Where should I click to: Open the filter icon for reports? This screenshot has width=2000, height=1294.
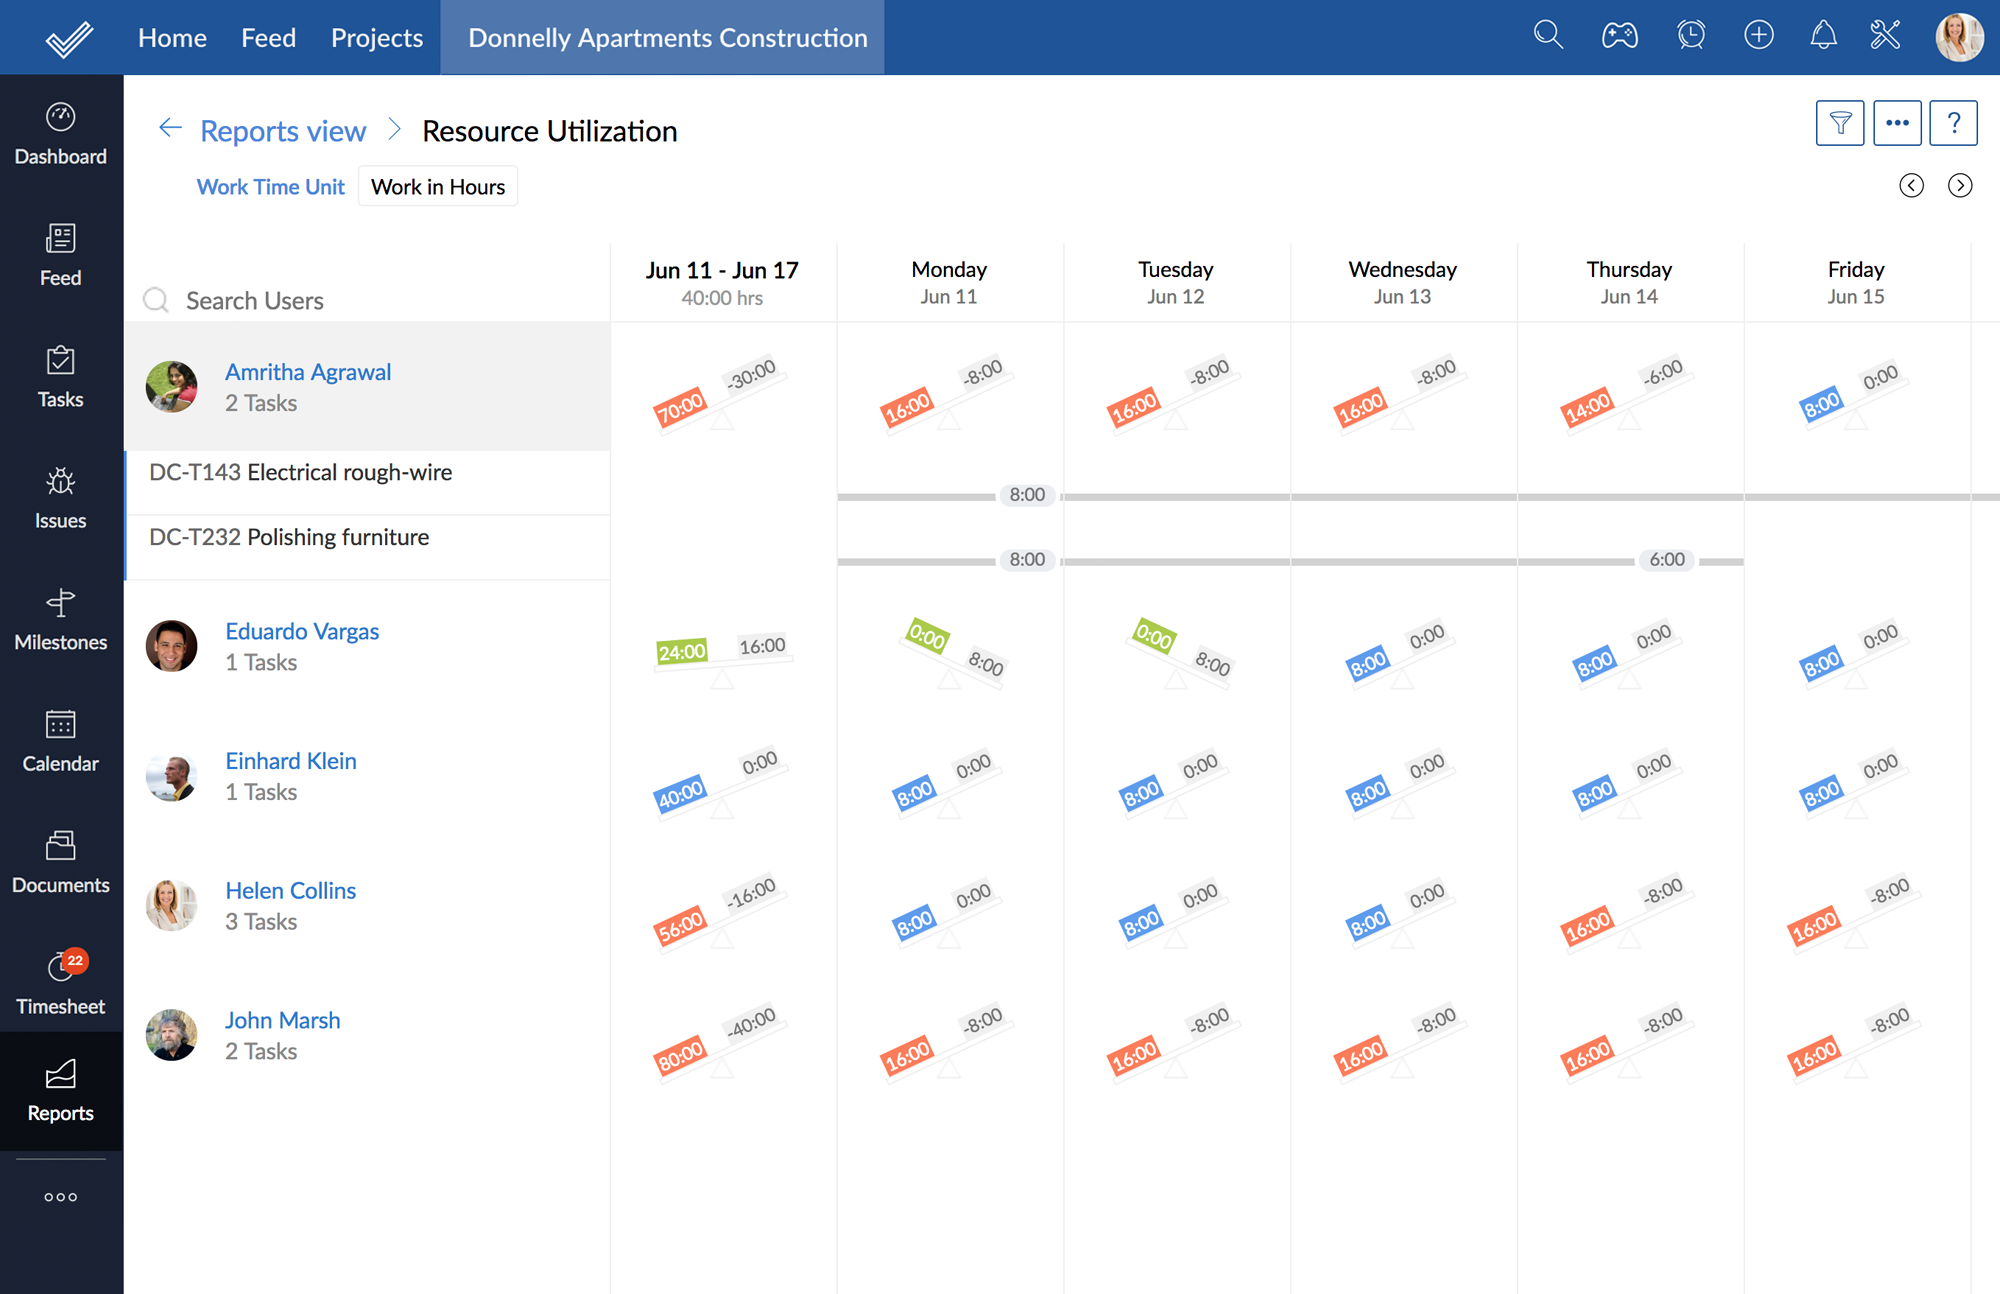[1839, 123]
